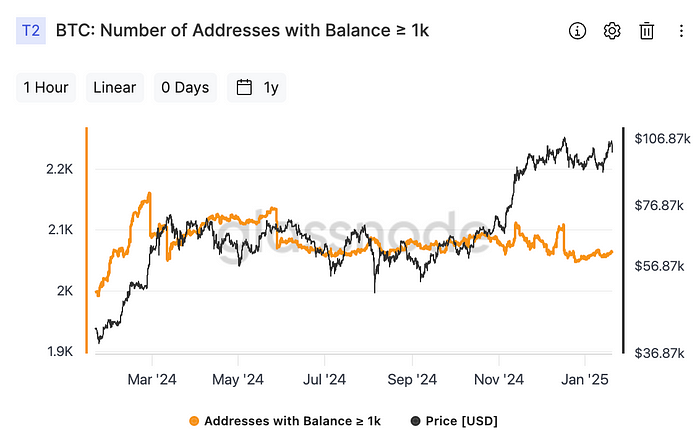The height and width of the screenshot is (440, 700).
Task: Click the $76.87k price axis label
Action: [x=659, y=205]
